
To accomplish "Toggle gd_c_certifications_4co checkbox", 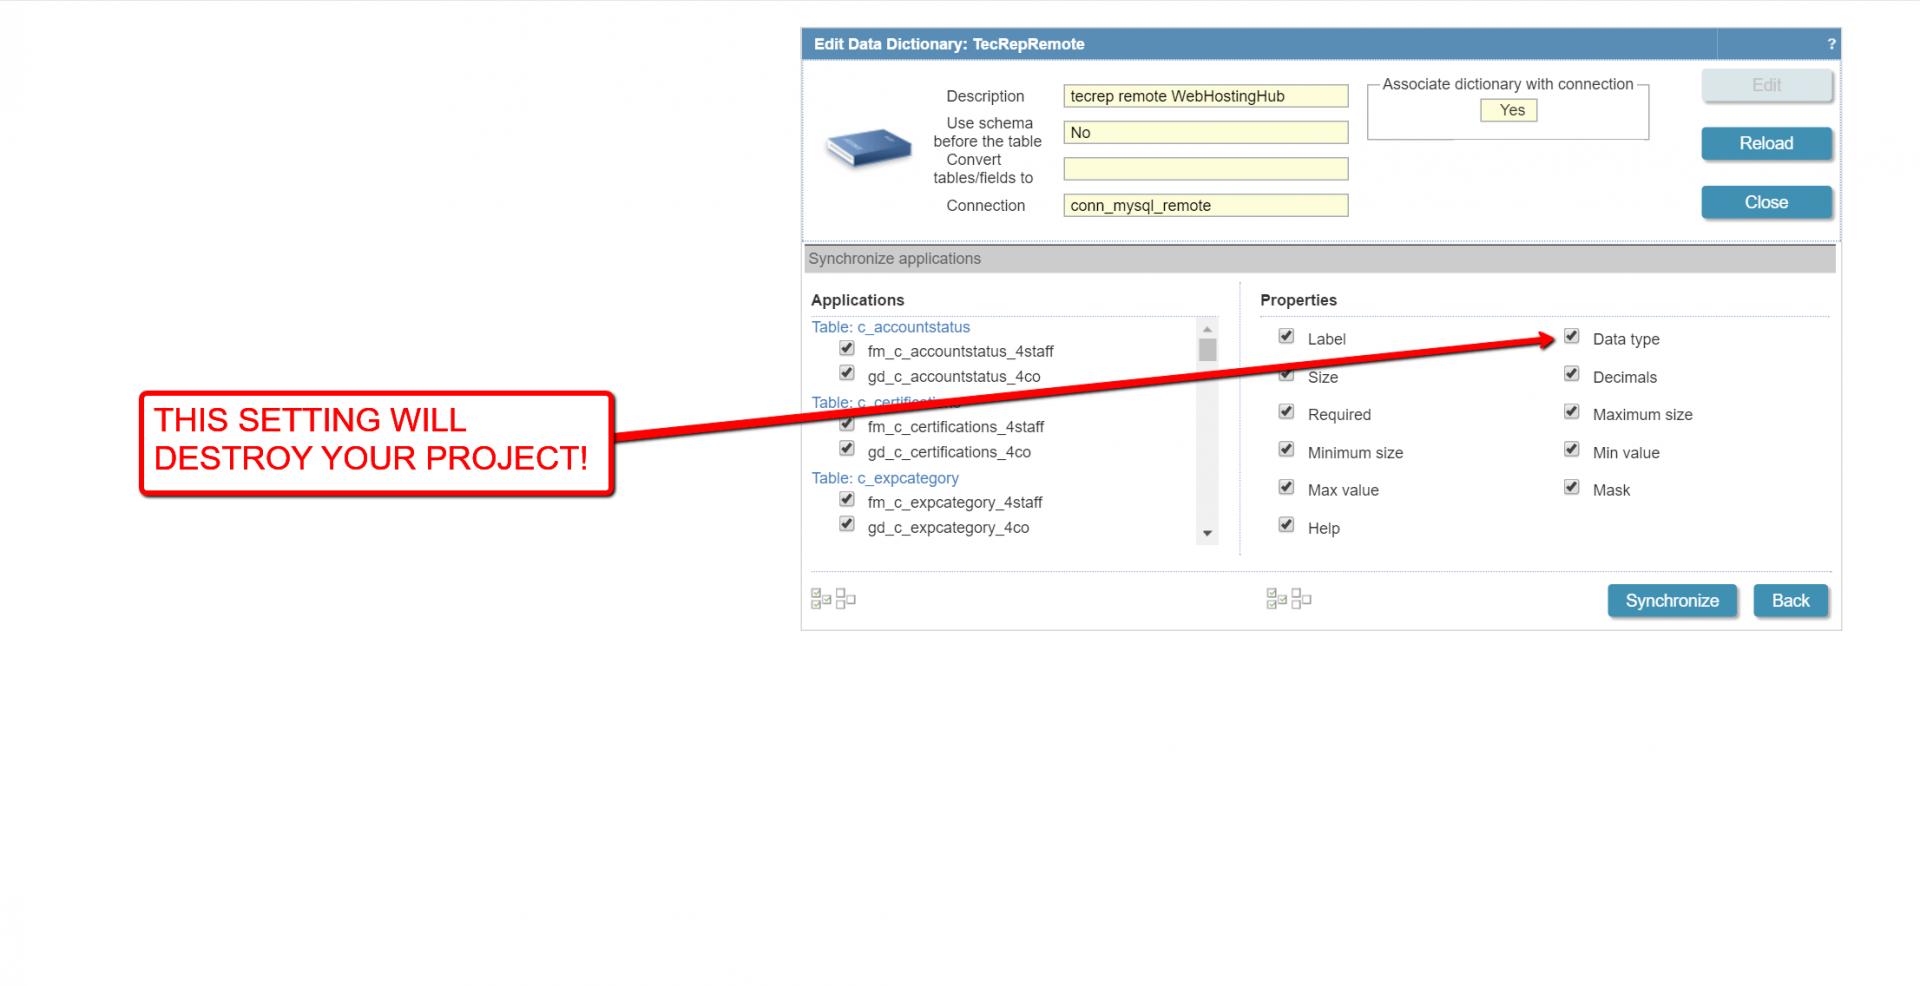I will pyautogui.click(x=847, y=449).
